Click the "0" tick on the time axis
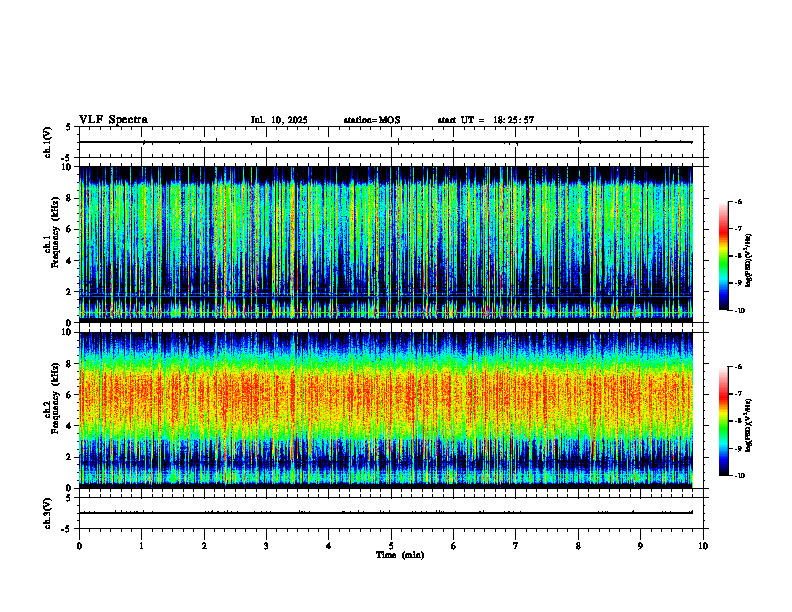This screenshot has height=612, width=792. click(79, 546)
